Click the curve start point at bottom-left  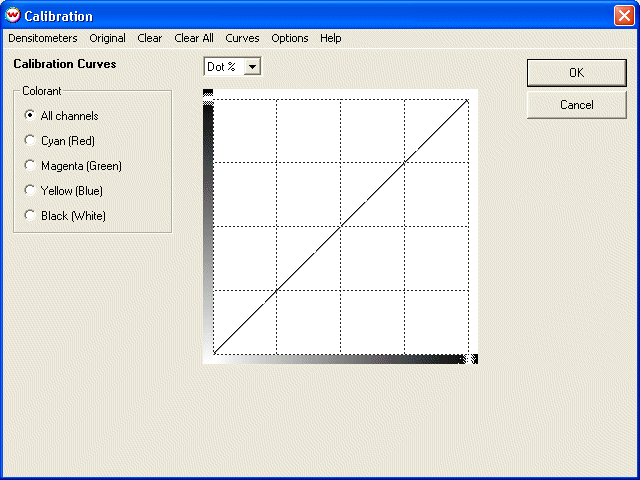[x=213, y=353]
